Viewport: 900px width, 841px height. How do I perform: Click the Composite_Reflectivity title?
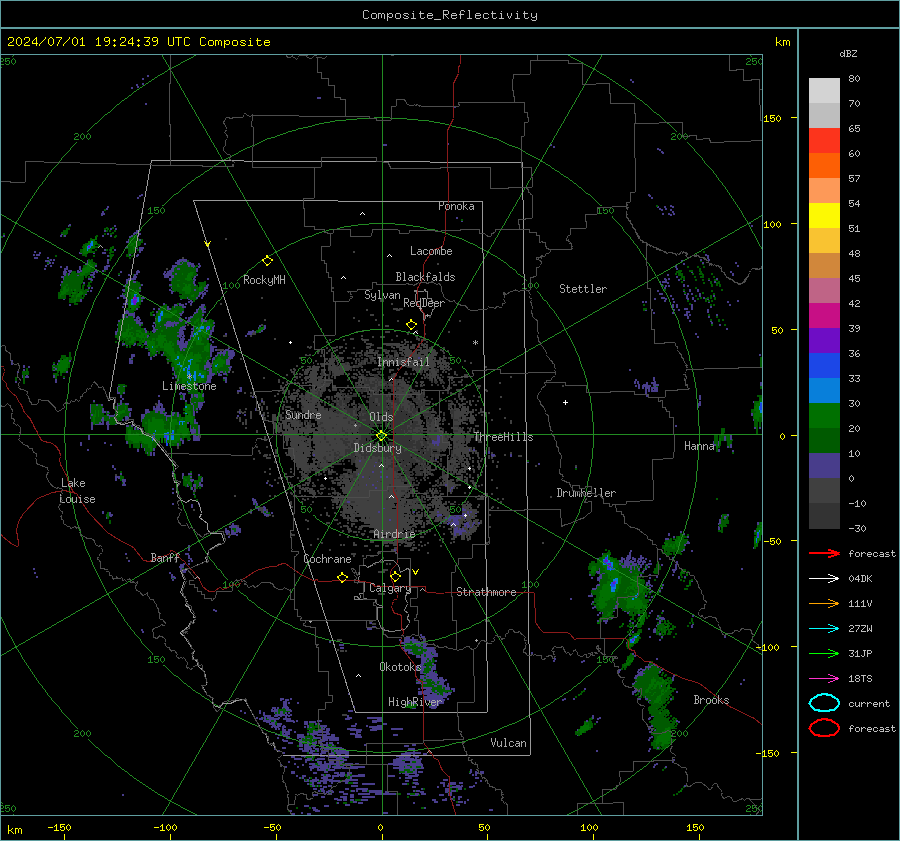(x=450, y=15)
